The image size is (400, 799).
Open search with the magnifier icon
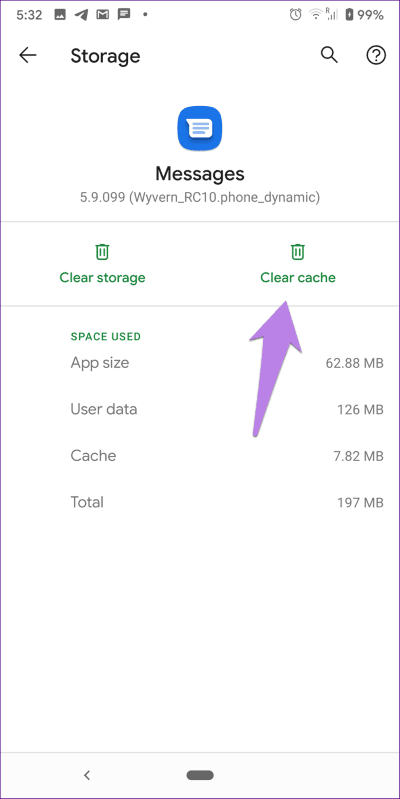coord(329,55)
